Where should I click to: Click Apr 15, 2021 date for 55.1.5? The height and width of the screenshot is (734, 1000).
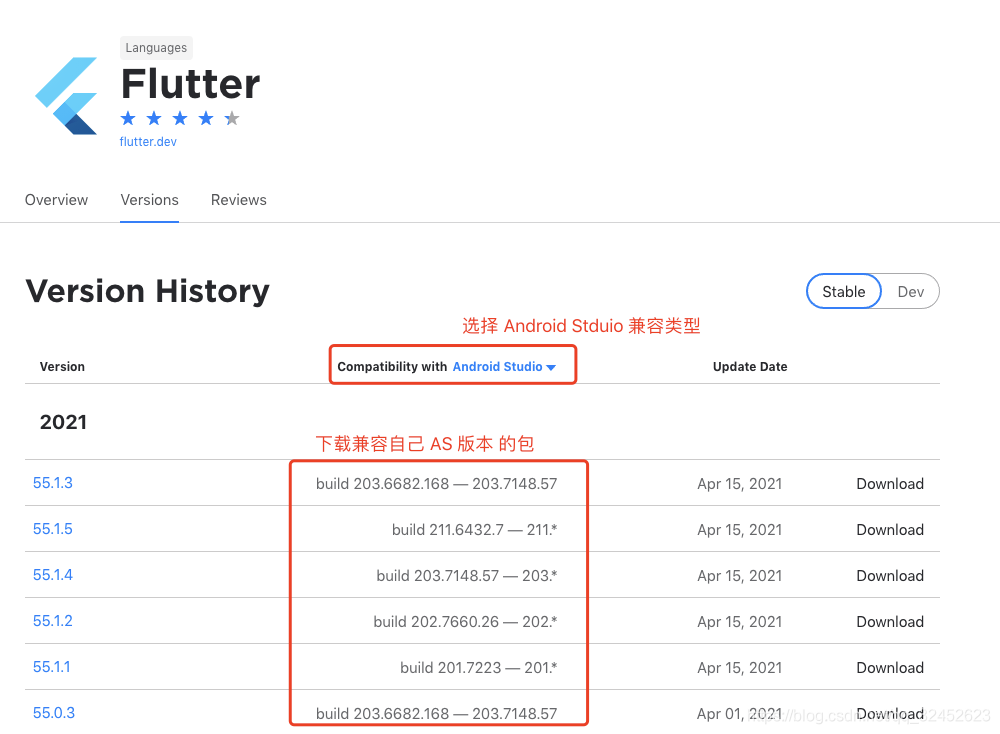pos(740,530)
